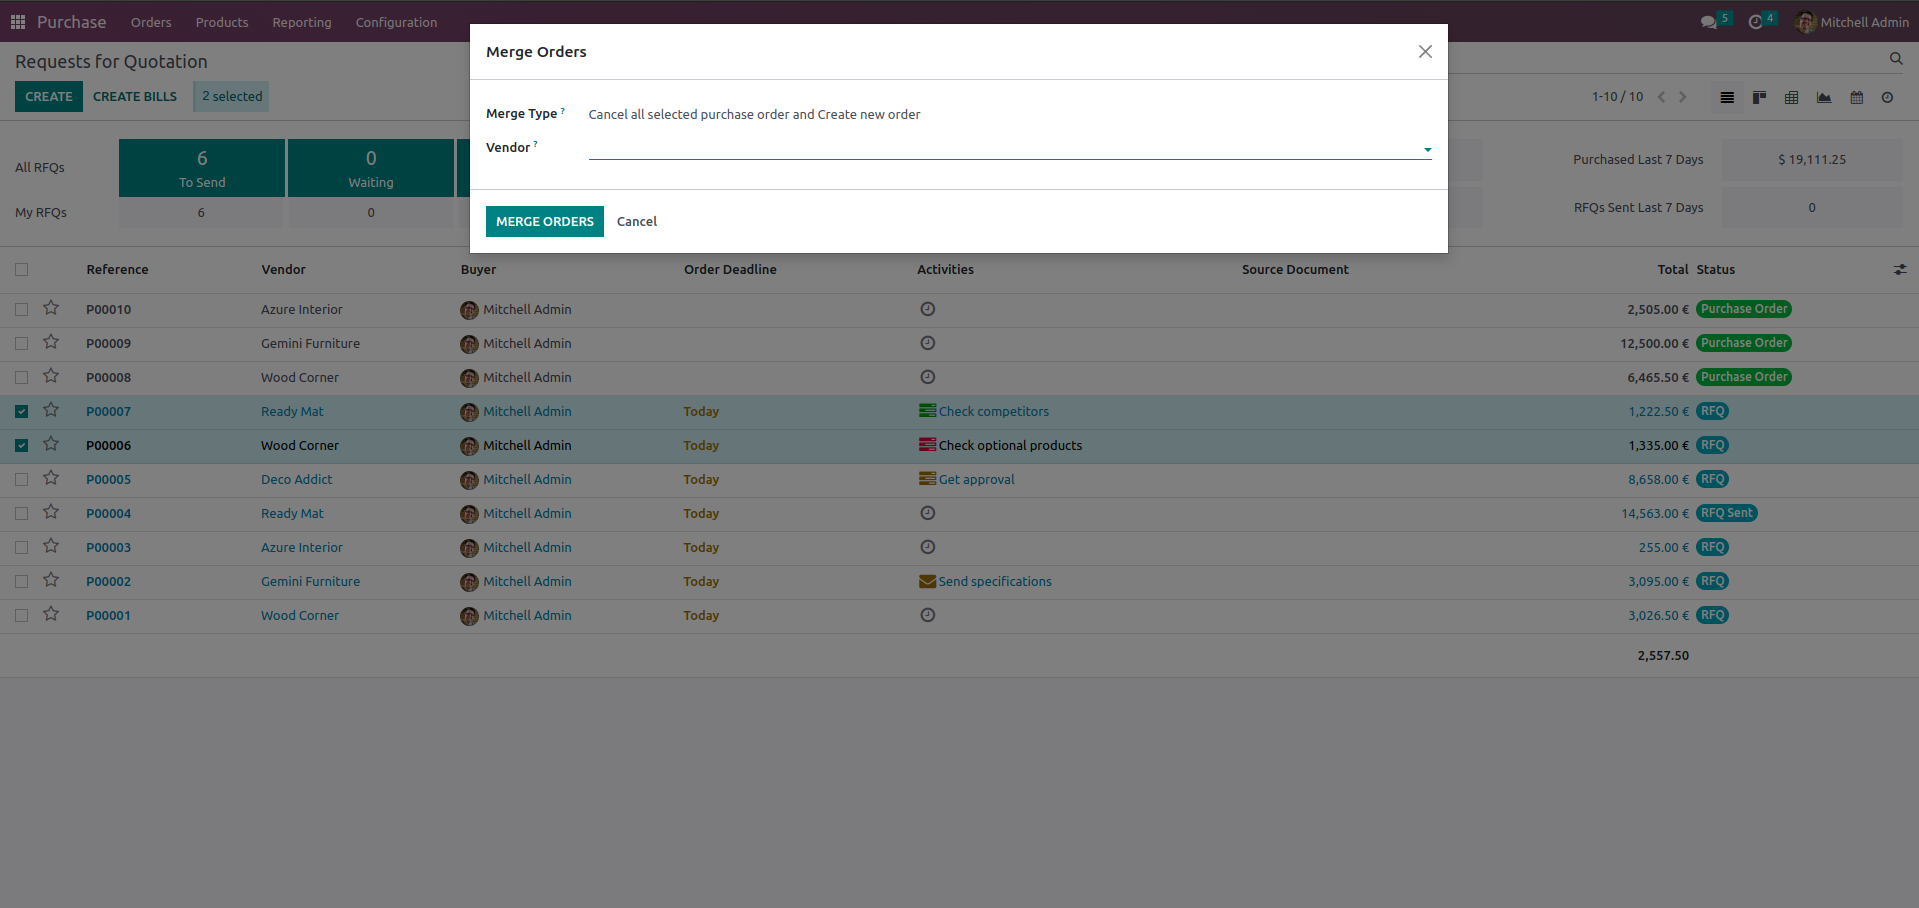Switch to the kanban view

click(1759, 97)
